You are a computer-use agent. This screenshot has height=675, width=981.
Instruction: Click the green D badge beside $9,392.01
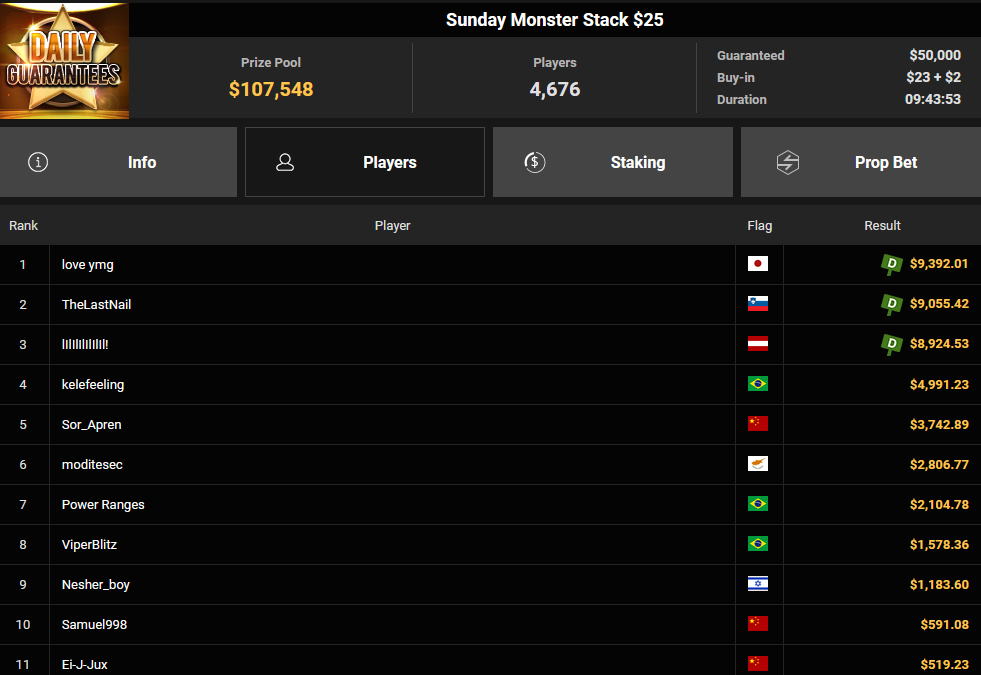point(892,264)
